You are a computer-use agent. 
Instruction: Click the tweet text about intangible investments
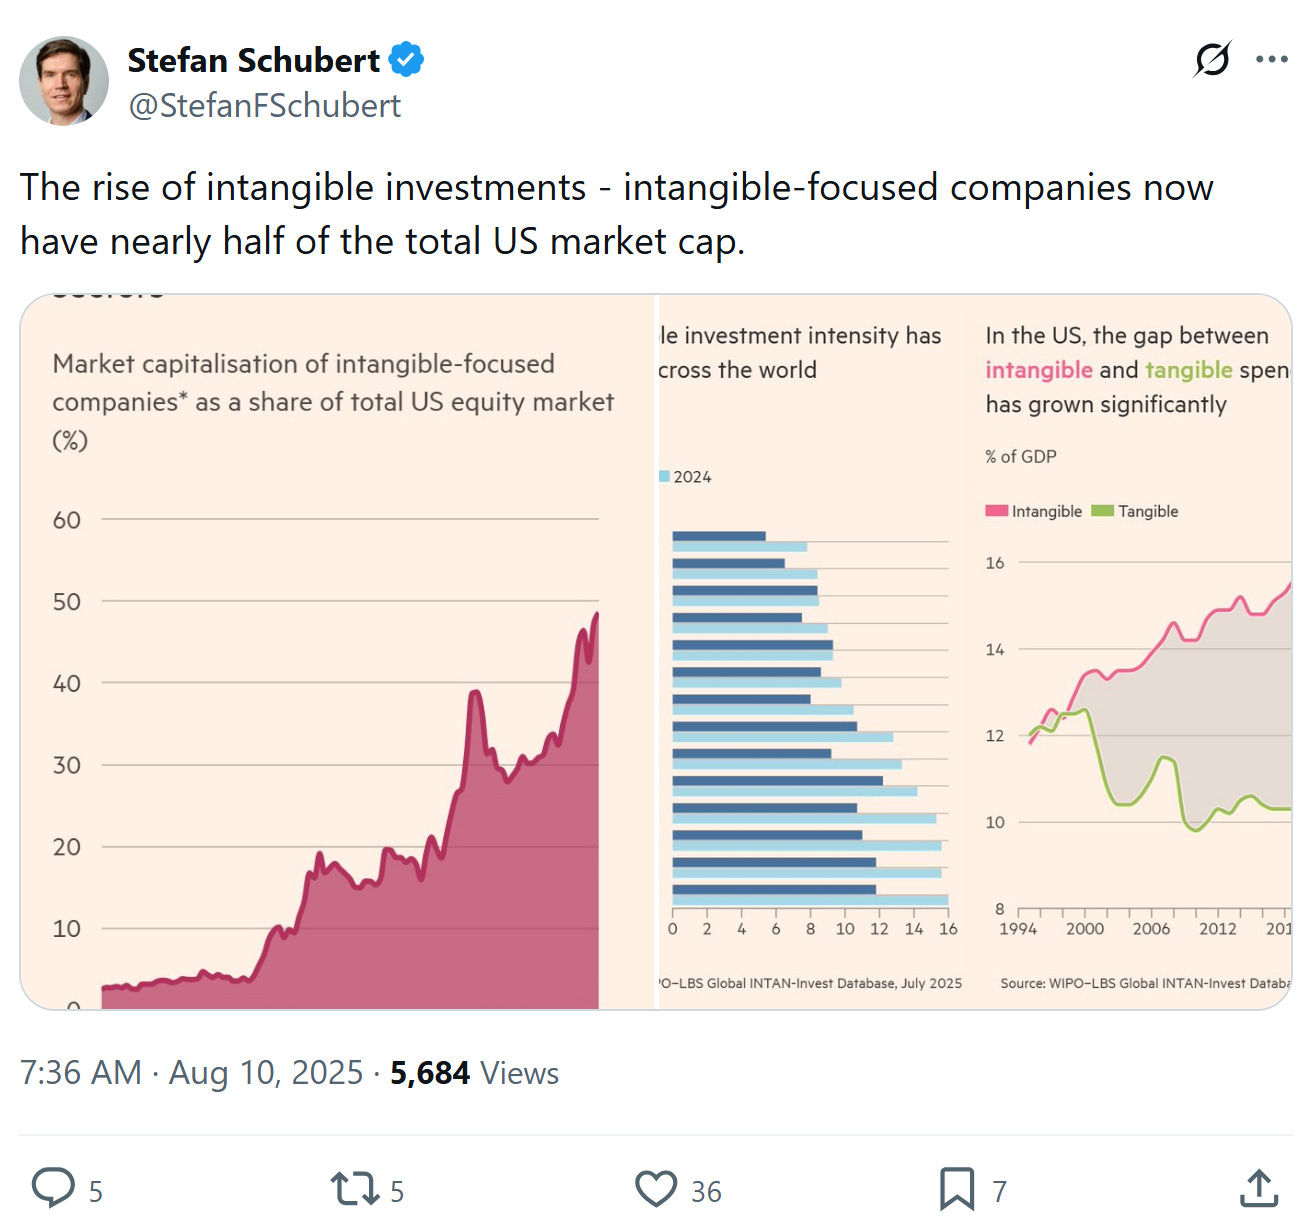616,214
